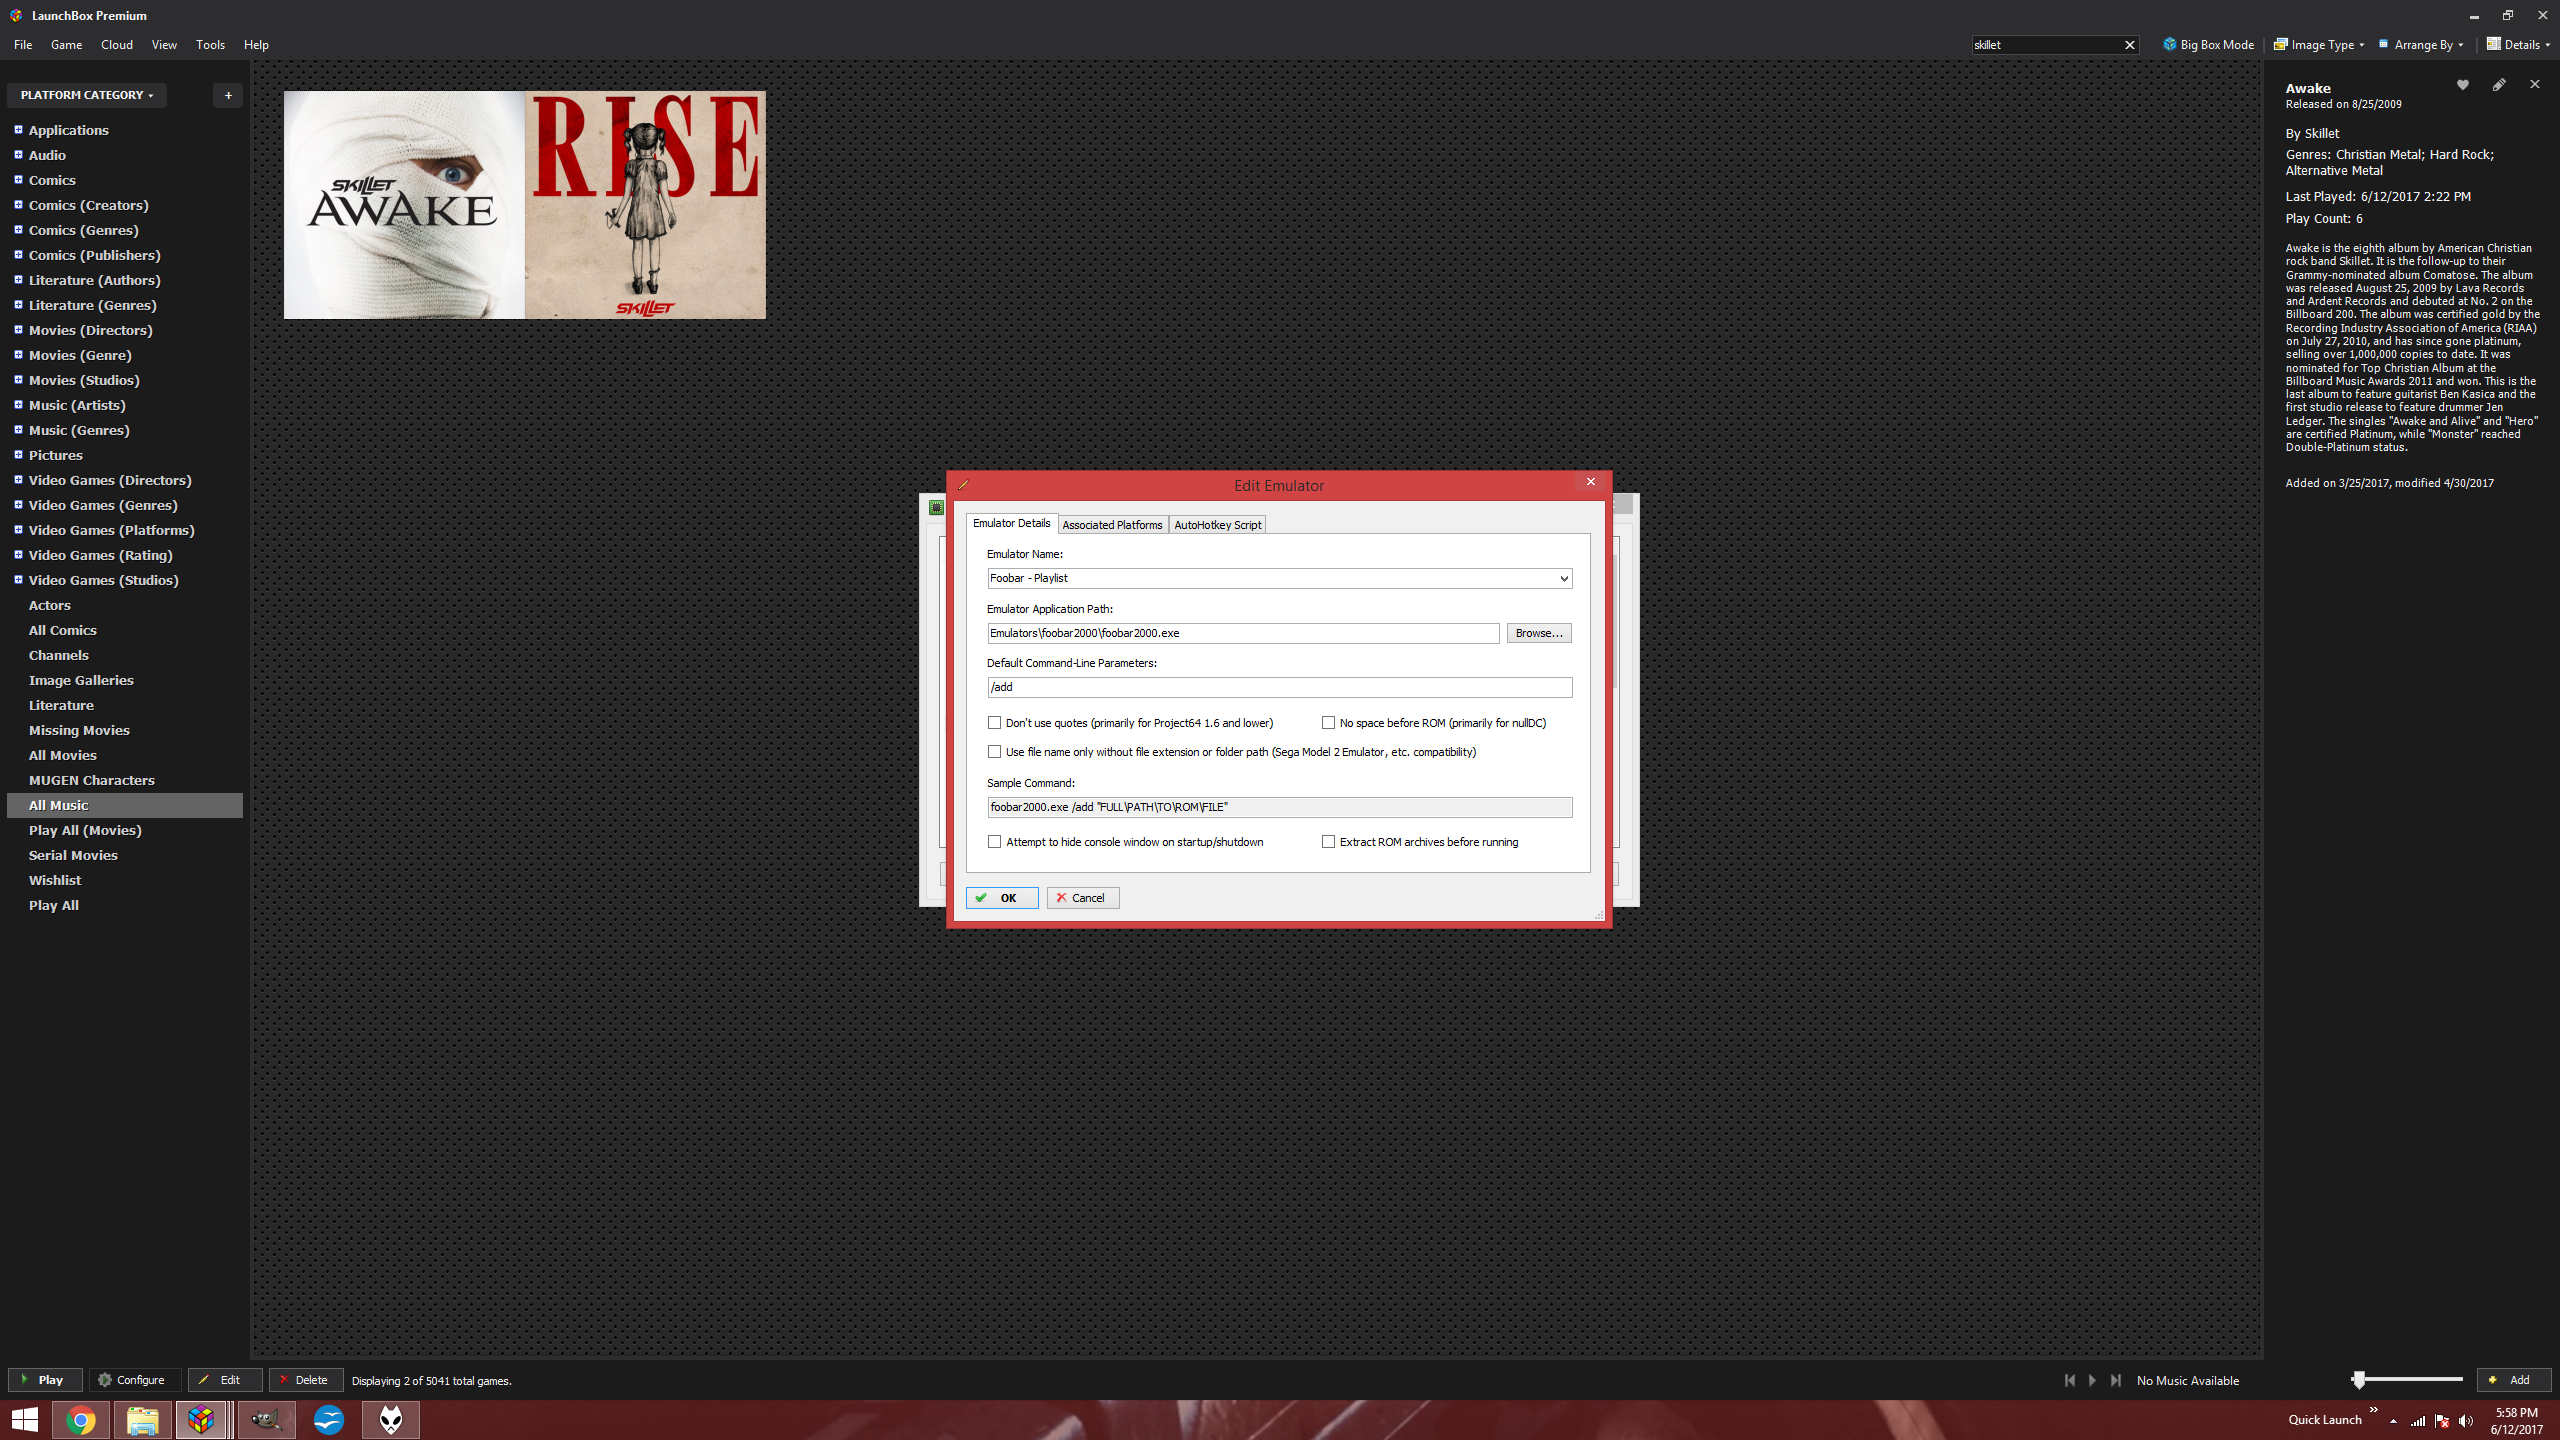Open Chrome from the taskbar
The image size is (2560, 1440).
(x=81, y=1420)
